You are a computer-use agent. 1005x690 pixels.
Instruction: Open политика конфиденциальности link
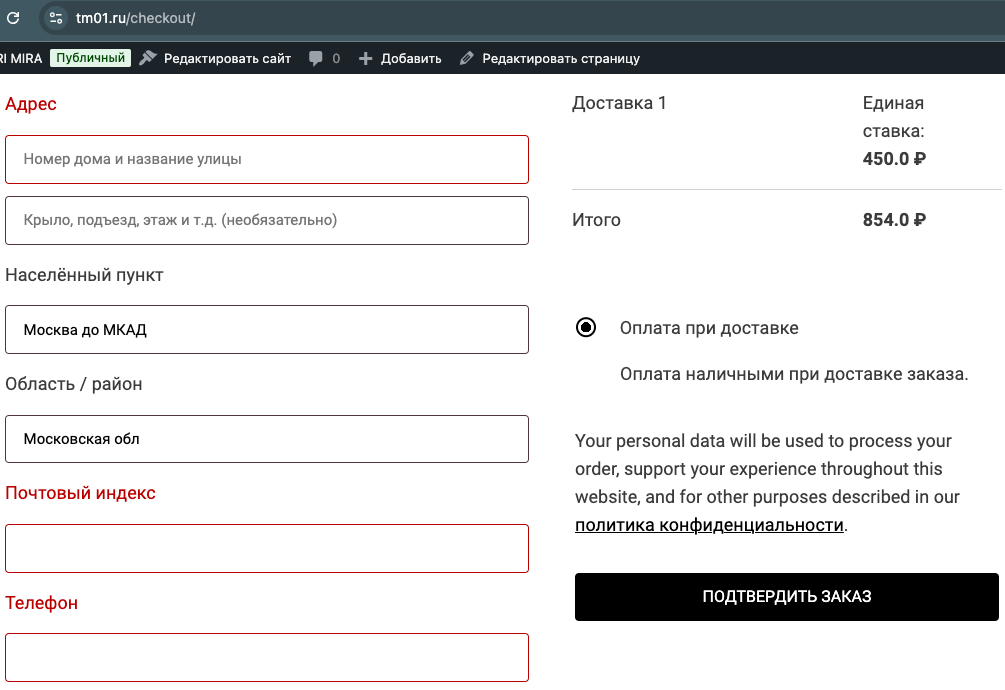709,525
